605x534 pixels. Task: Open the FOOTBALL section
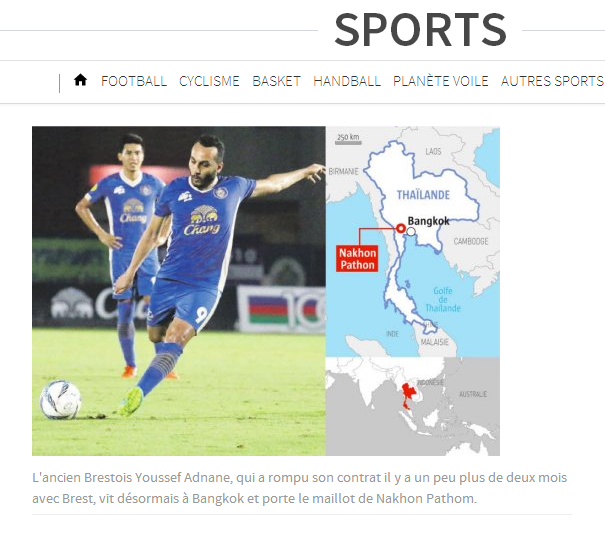coord(134,81)
